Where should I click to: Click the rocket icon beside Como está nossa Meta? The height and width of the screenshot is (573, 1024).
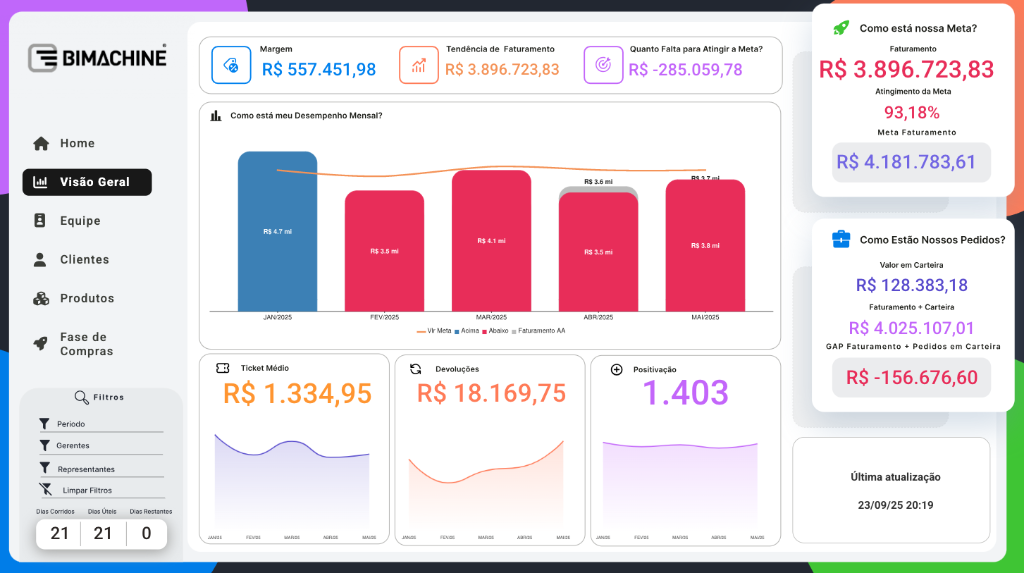coord(841,28)
